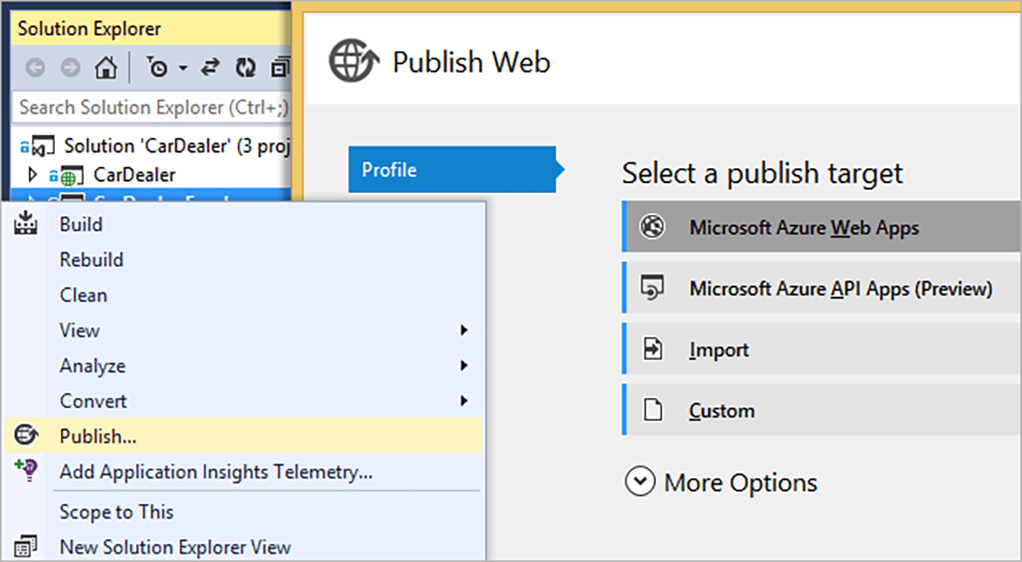Viewport: 1022px width, 562px height.
Task: Click the globe icon beside Publish Web title
Action: pos(354,63)
